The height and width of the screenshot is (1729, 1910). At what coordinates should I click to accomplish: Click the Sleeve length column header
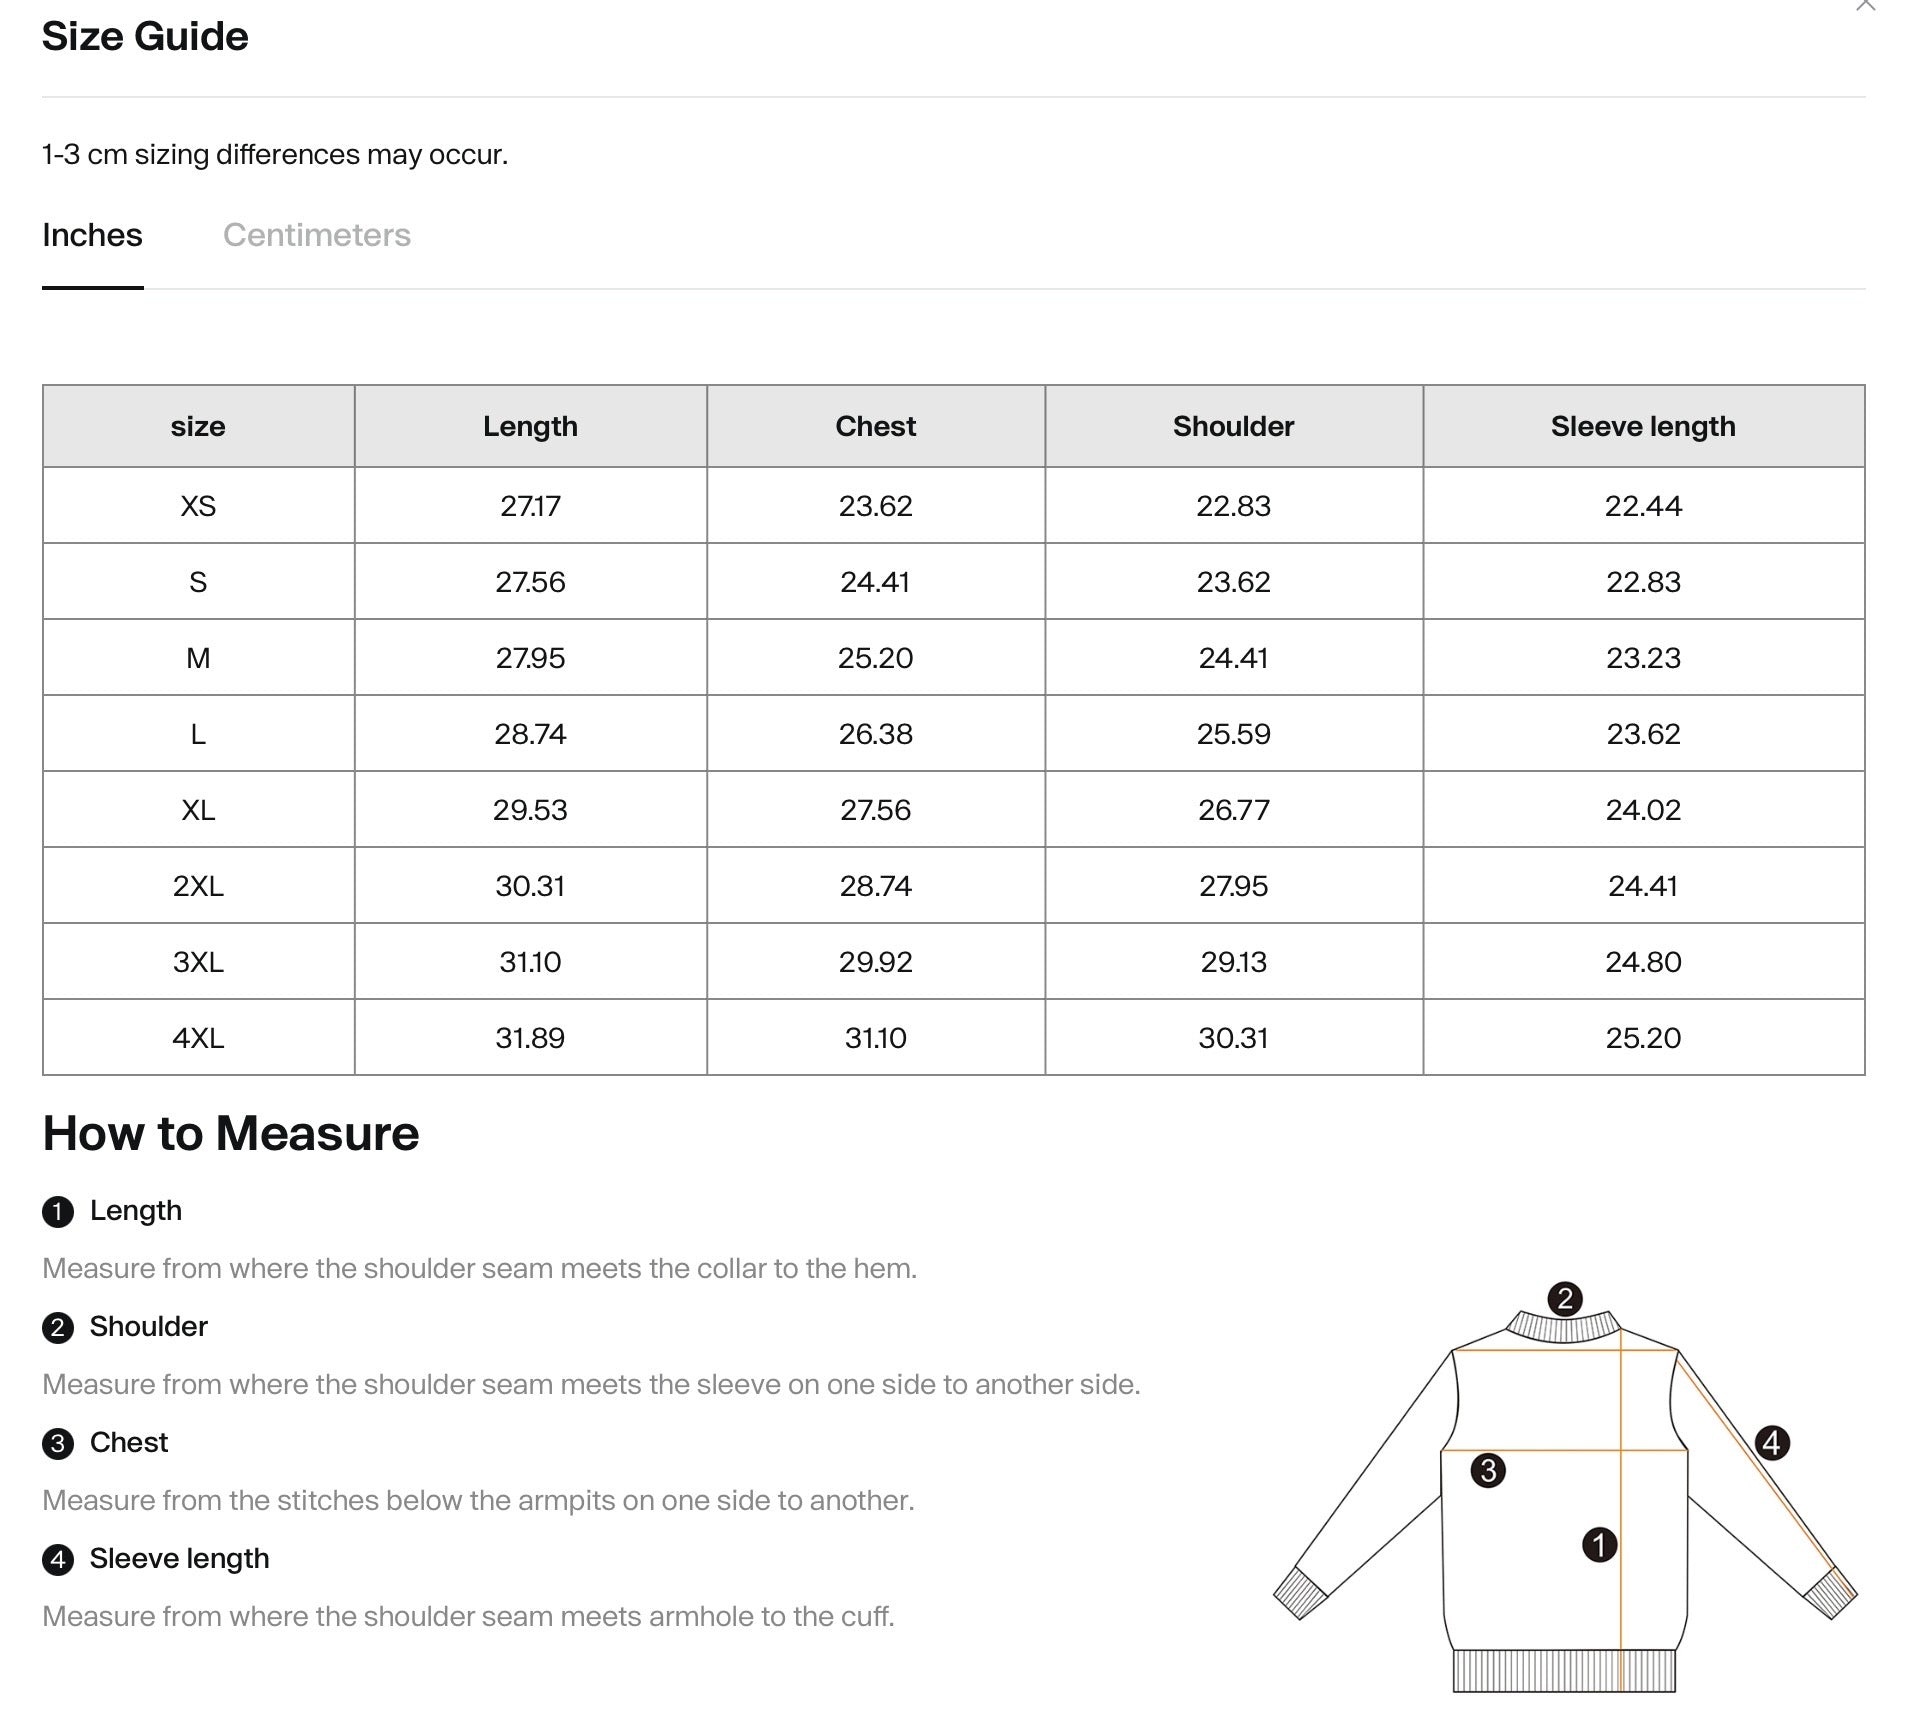coord(1643,426)
